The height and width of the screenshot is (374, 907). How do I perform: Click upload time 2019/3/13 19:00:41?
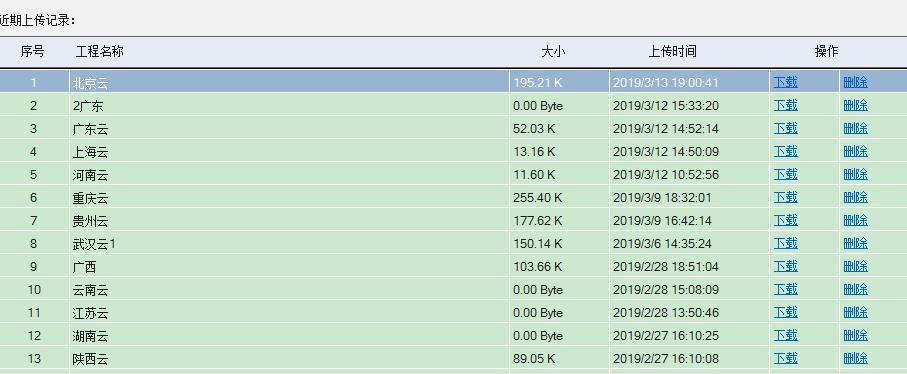pos(666,83)
